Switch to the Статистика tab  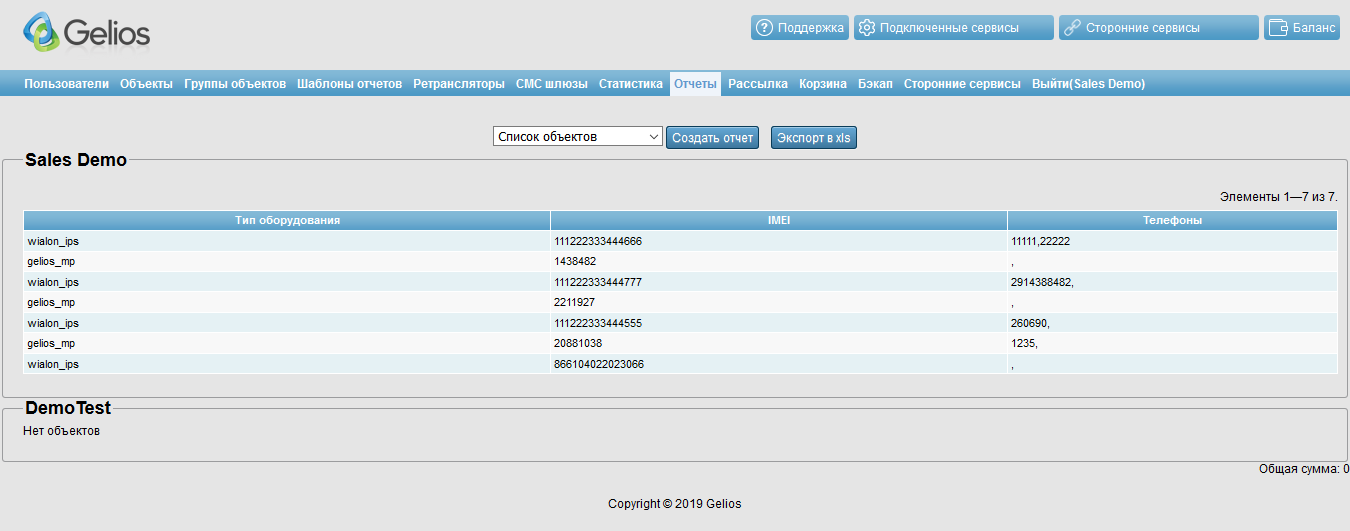click(x=630, y=84)
